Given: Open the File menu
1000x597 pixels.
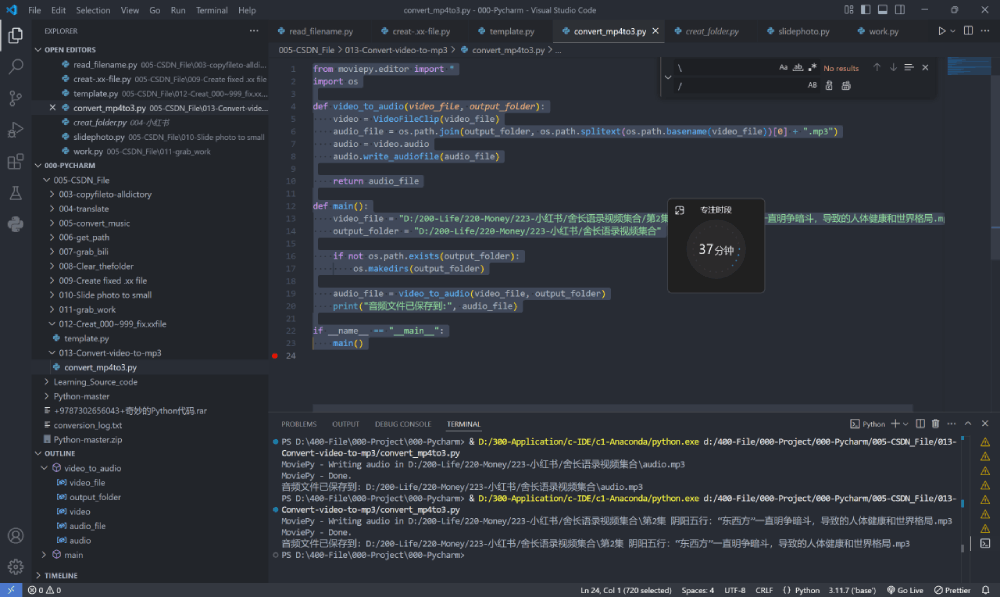Looking at the screenshot, I should pos(34,10).
